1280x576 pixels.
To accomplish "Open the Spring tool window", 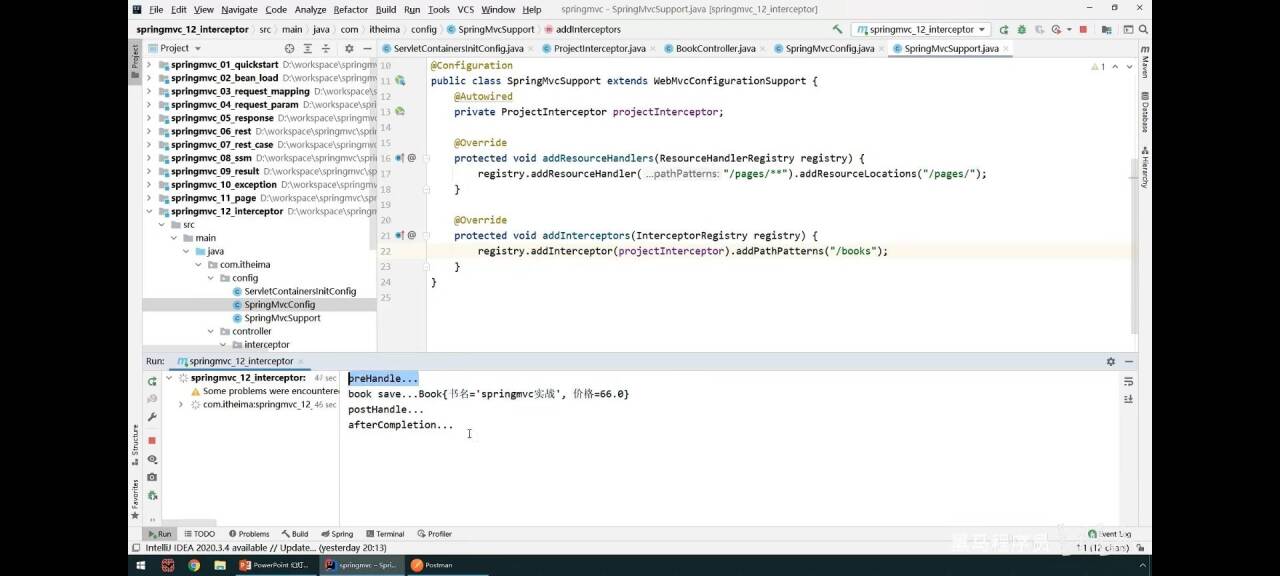I will coord(336,534).
